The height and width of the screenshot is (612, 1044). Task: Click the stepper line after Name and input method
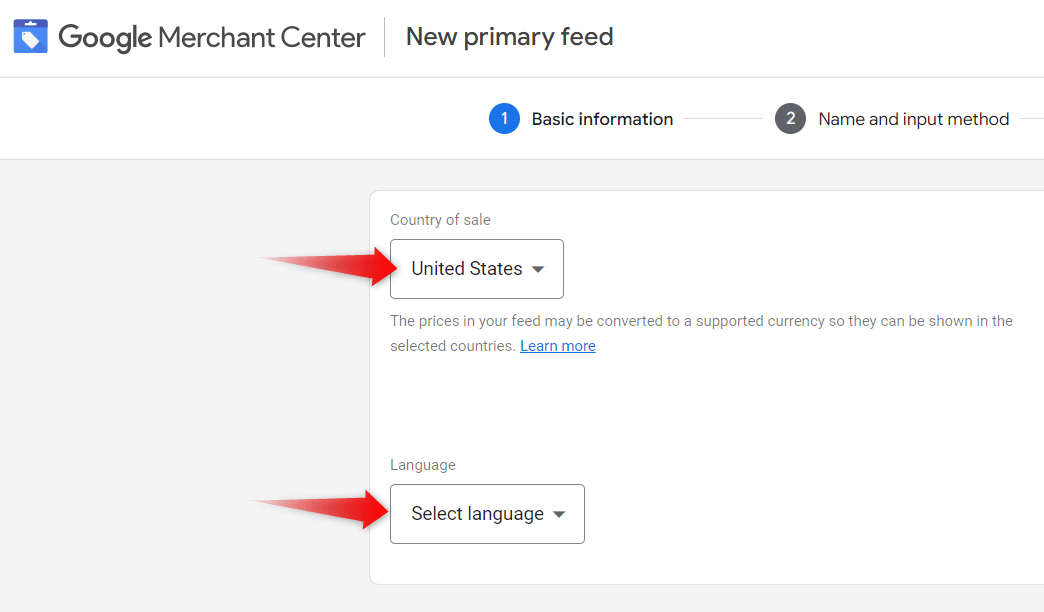[x=1032, y=119]
